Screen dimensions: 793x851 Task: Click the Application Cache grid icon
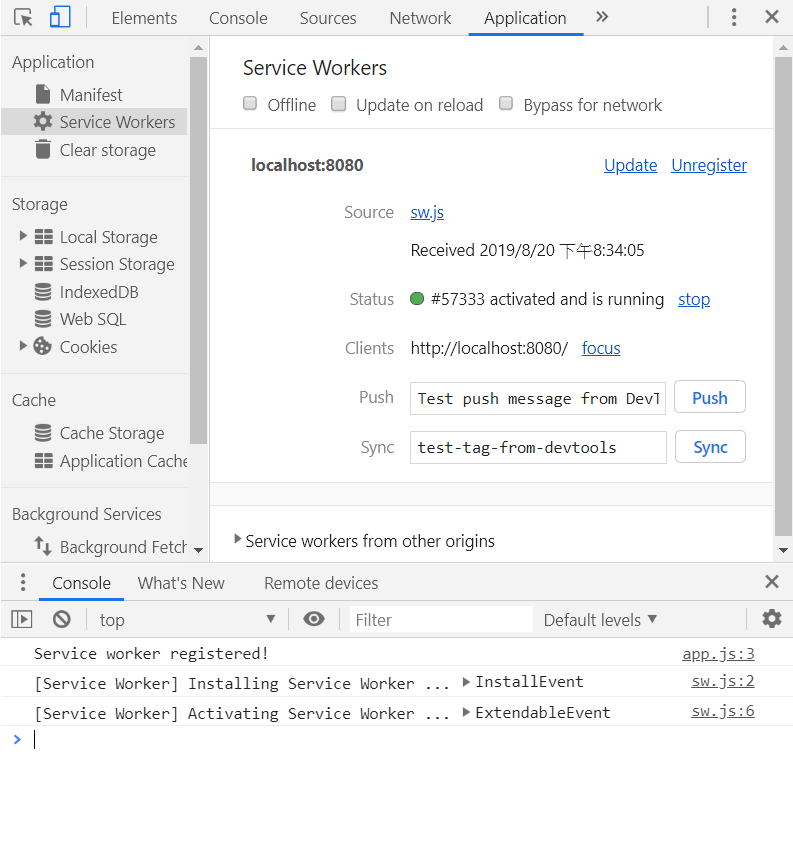[x=43, y=460]
